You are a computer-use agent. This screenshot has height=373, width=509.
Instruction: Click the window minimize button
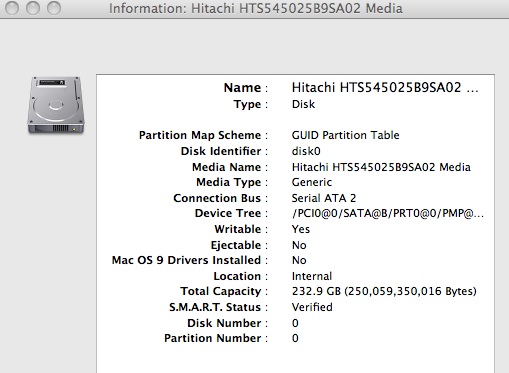coord(33,8)
